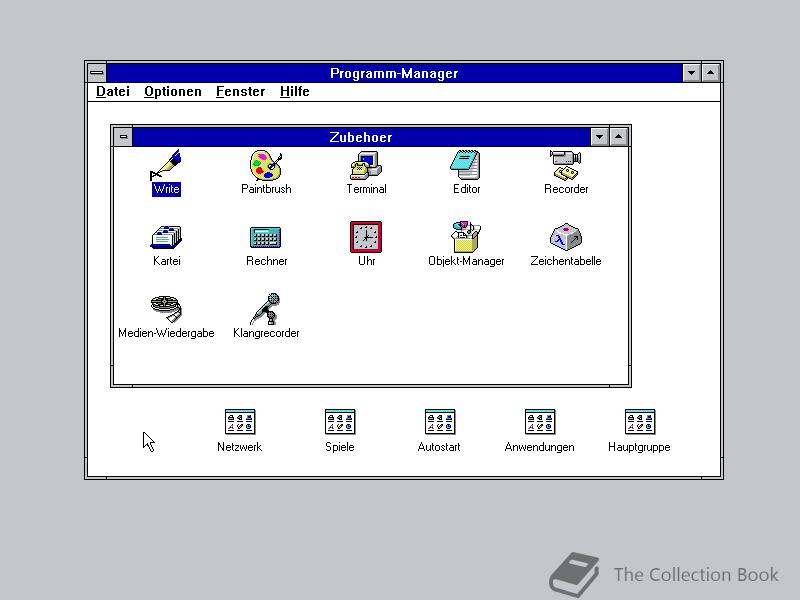800x600 pixels.
Task: Select the Zeichentabelle character map icon
Action: pyautogui.click(x=566, y=237)
